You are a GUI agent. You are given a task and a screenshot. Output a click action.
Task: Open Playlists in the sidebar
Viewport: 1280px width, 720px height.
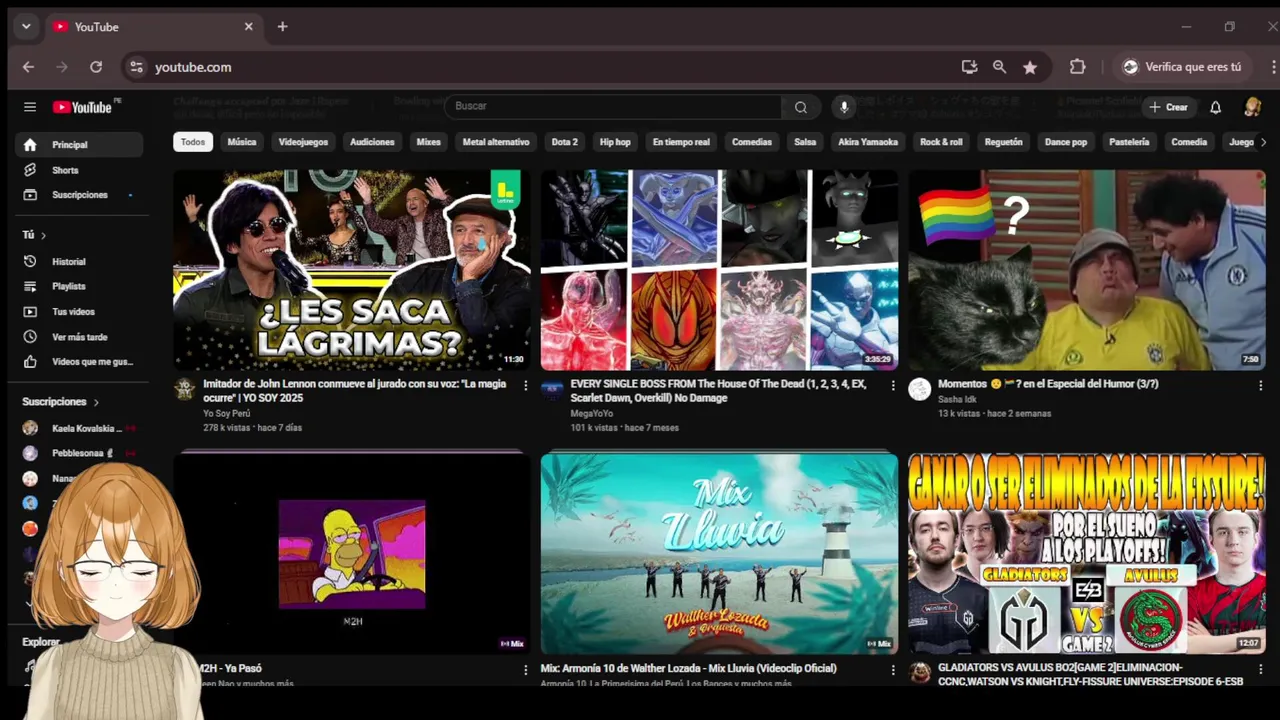pos(80,287)
